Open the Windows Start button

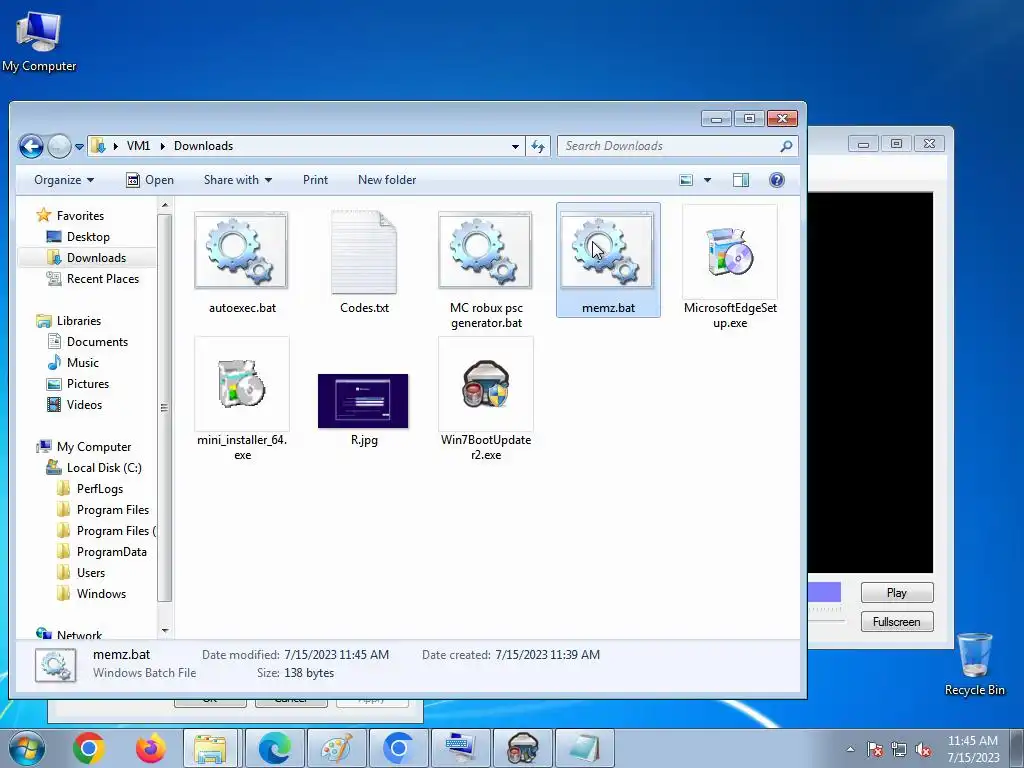tap(26, 748)
